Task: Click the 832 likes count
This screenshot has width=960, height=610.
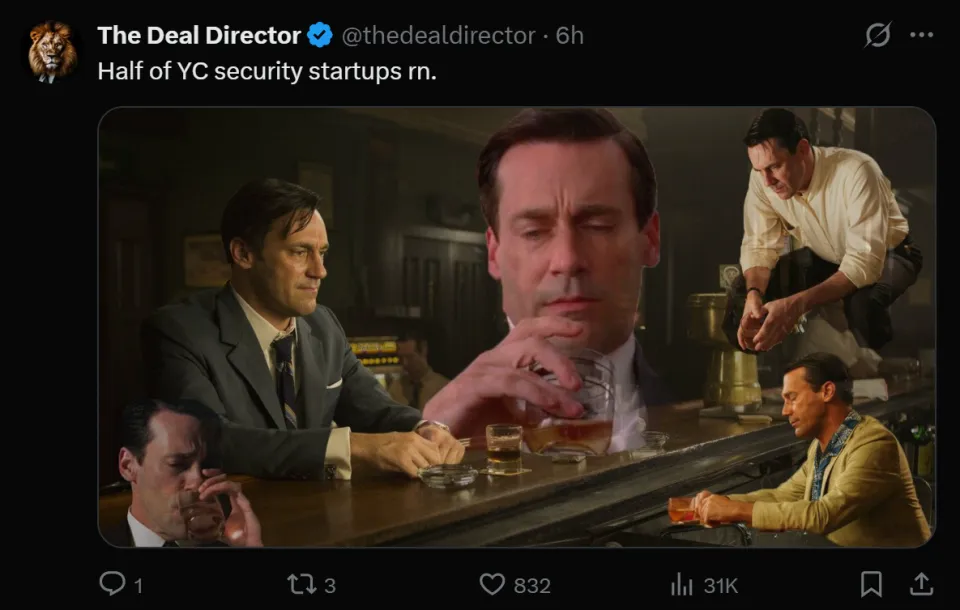Action: [532, 586]
